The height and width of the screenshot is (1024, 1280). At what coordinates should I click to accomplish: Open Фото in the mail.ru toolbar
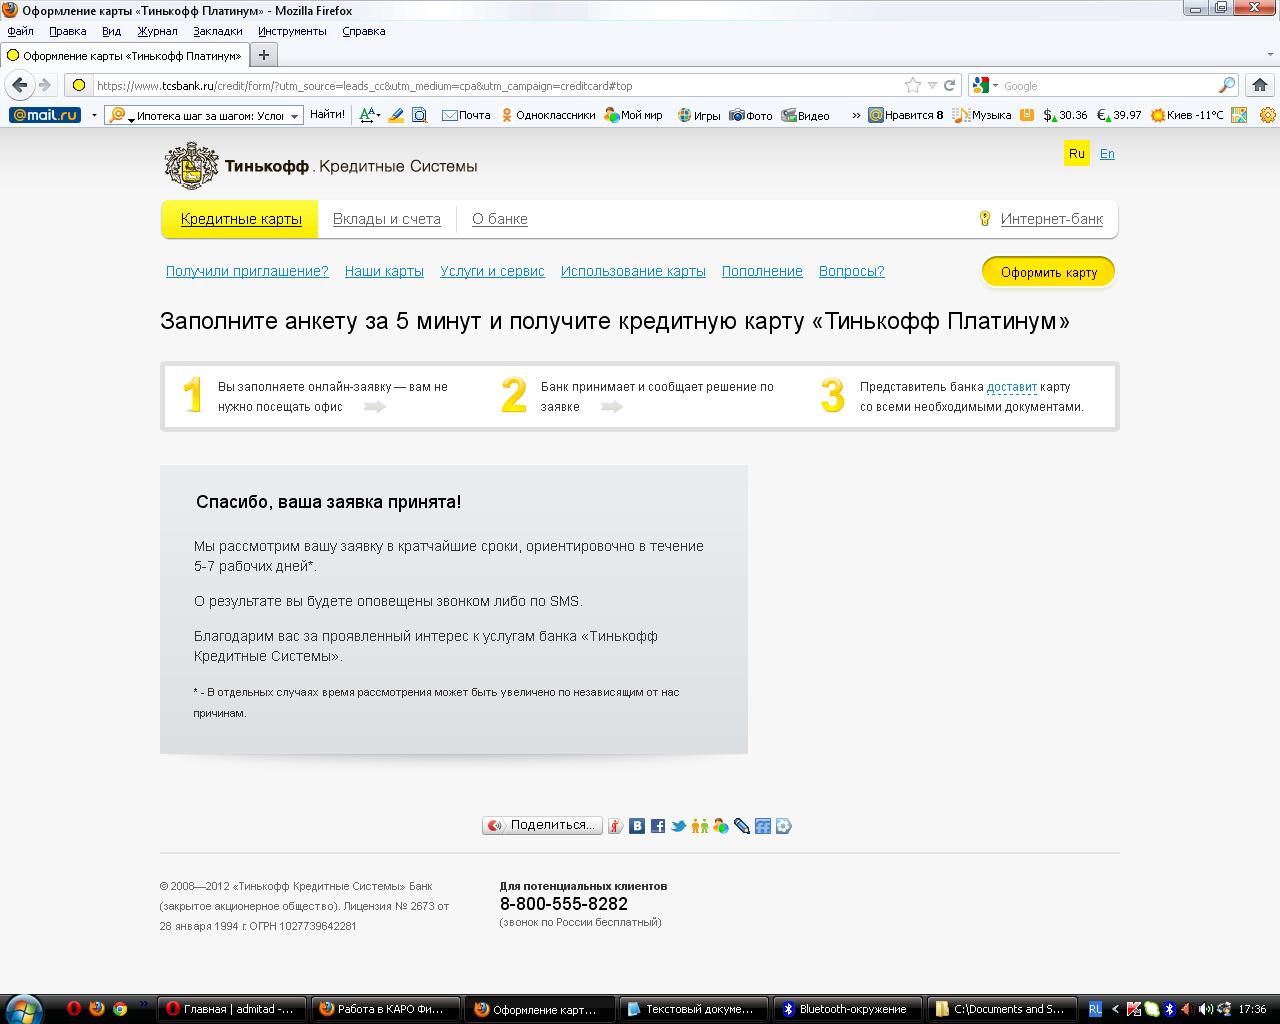[x=751, y=115]
